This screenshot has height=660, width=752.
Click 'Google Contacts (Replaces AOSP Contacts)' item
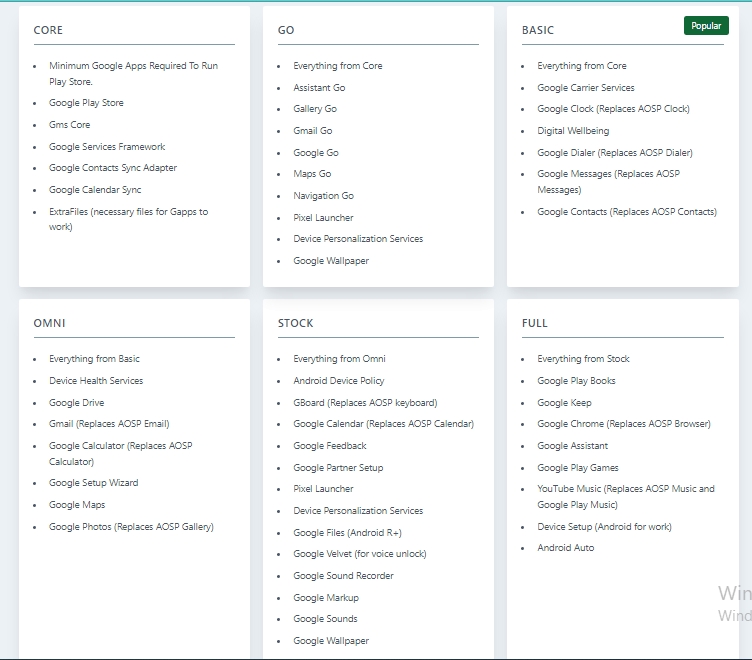(x=627, y=212)
